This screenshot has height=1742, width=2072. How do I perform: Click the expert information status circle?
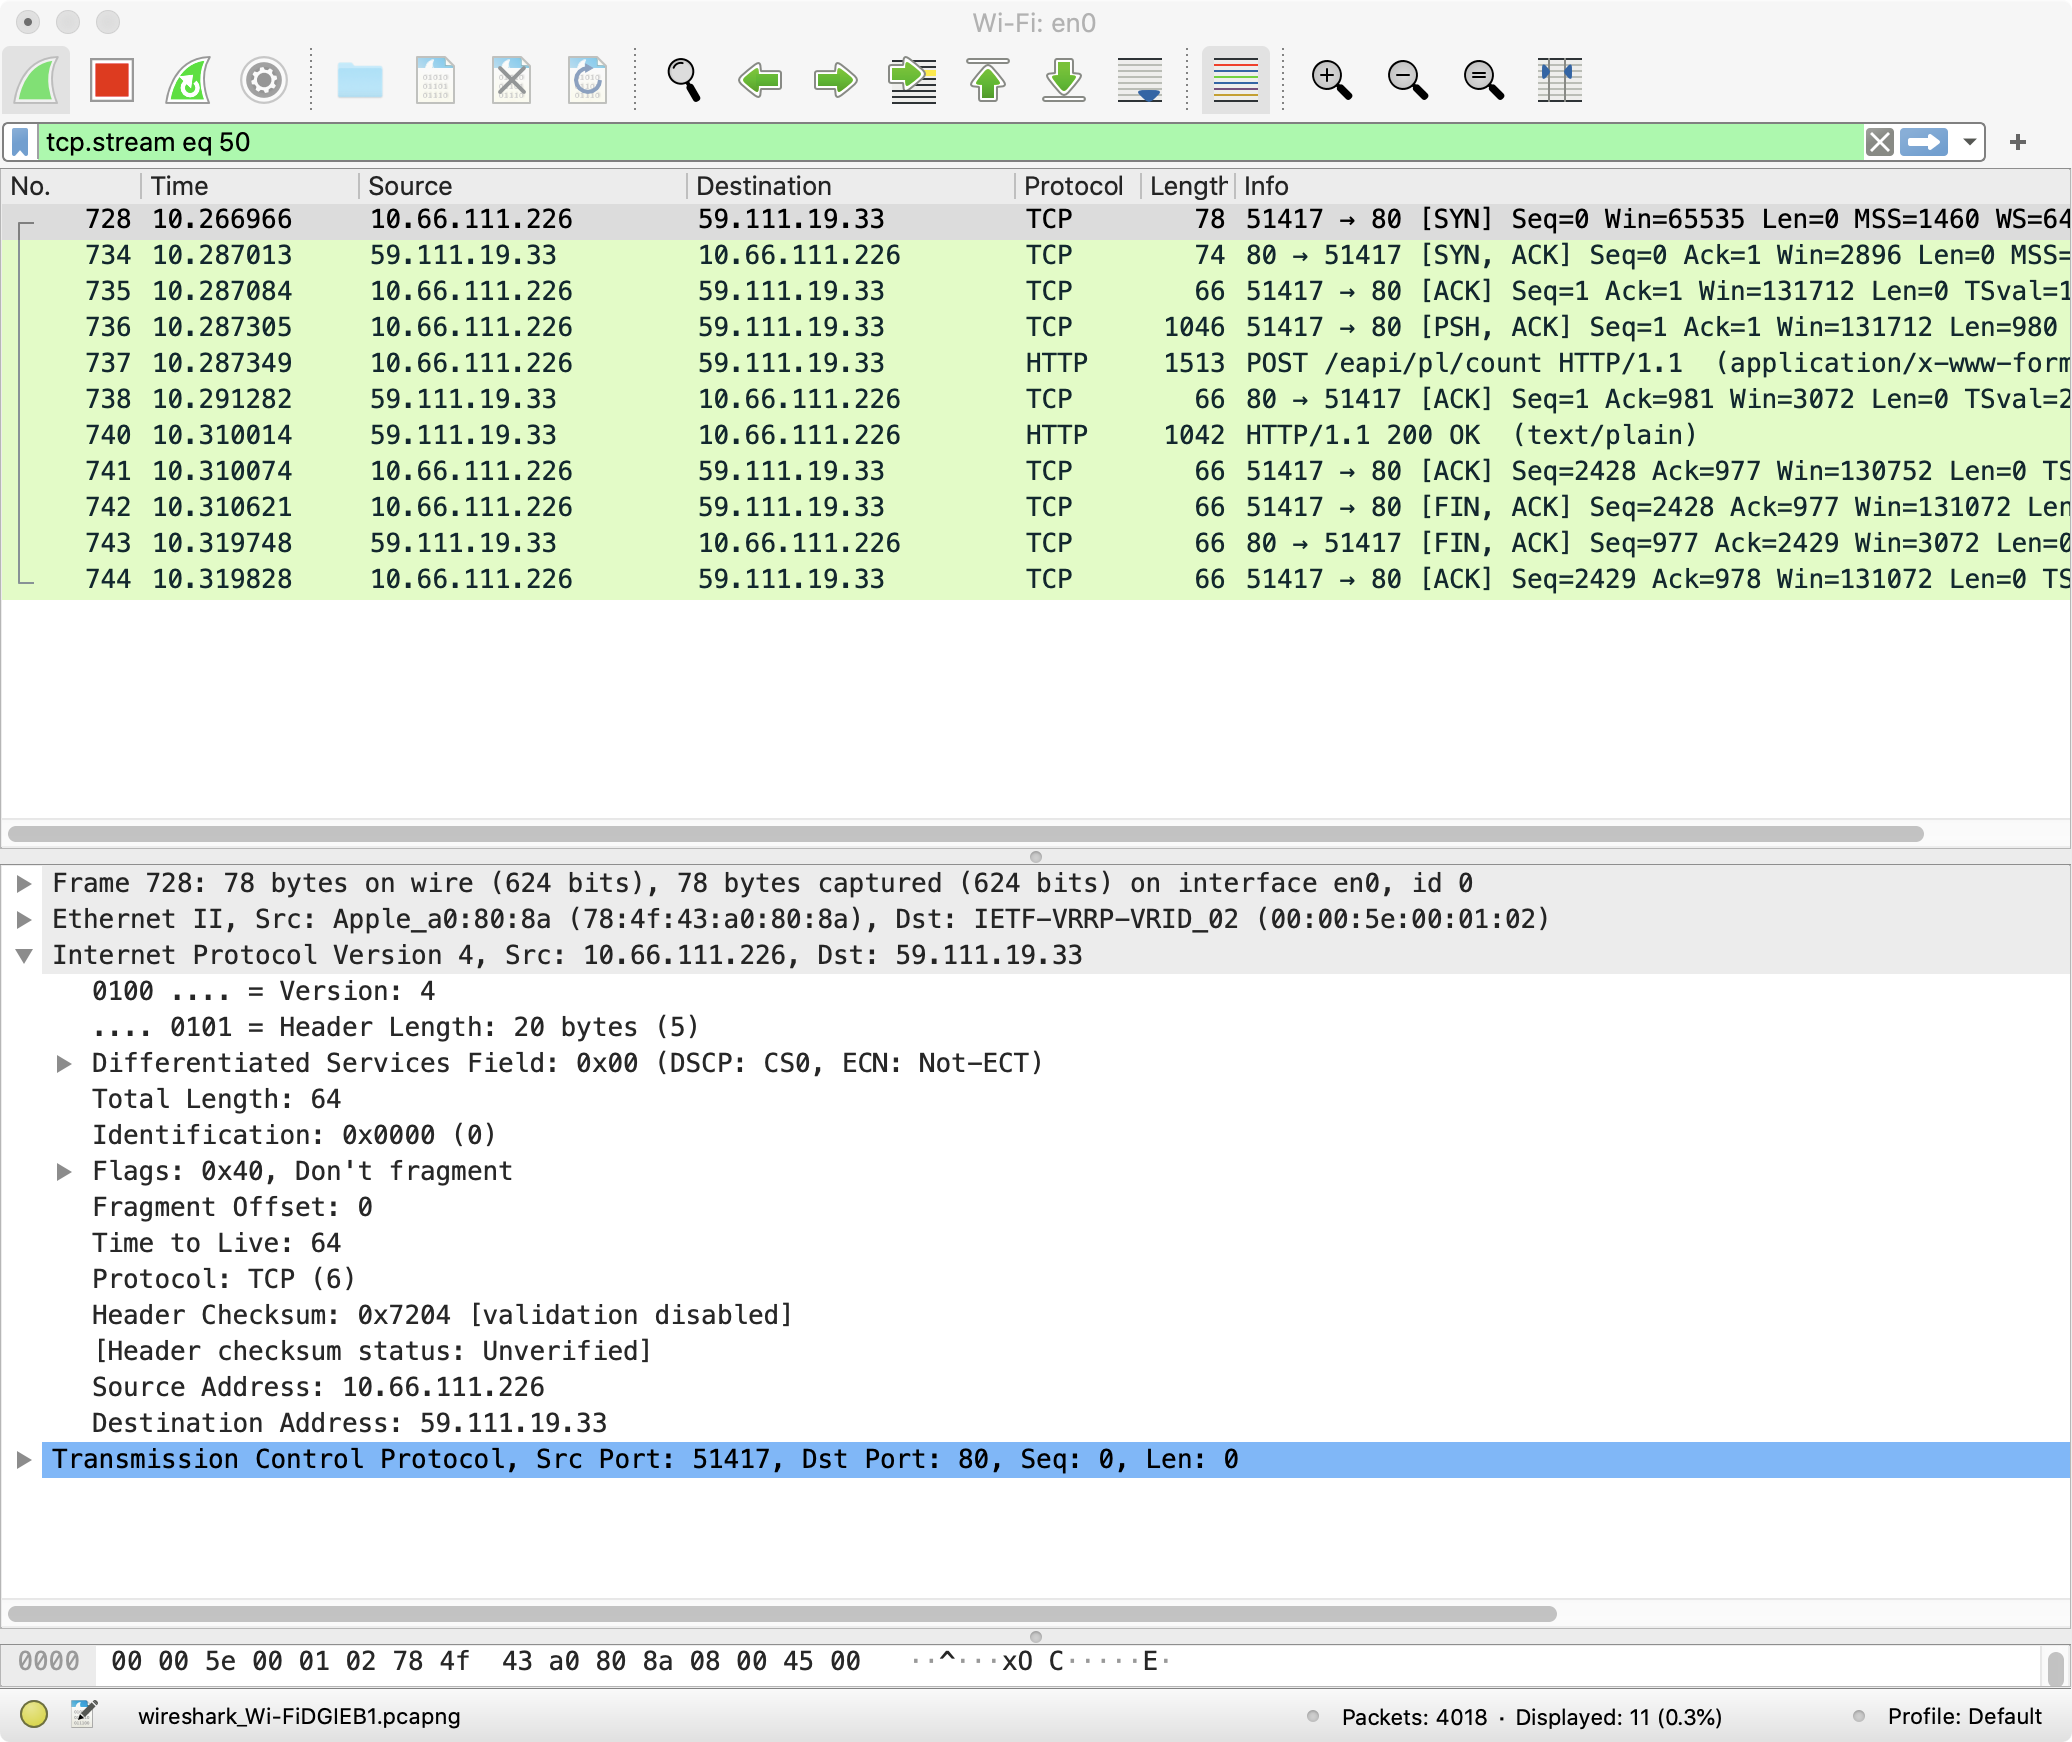34,1715
